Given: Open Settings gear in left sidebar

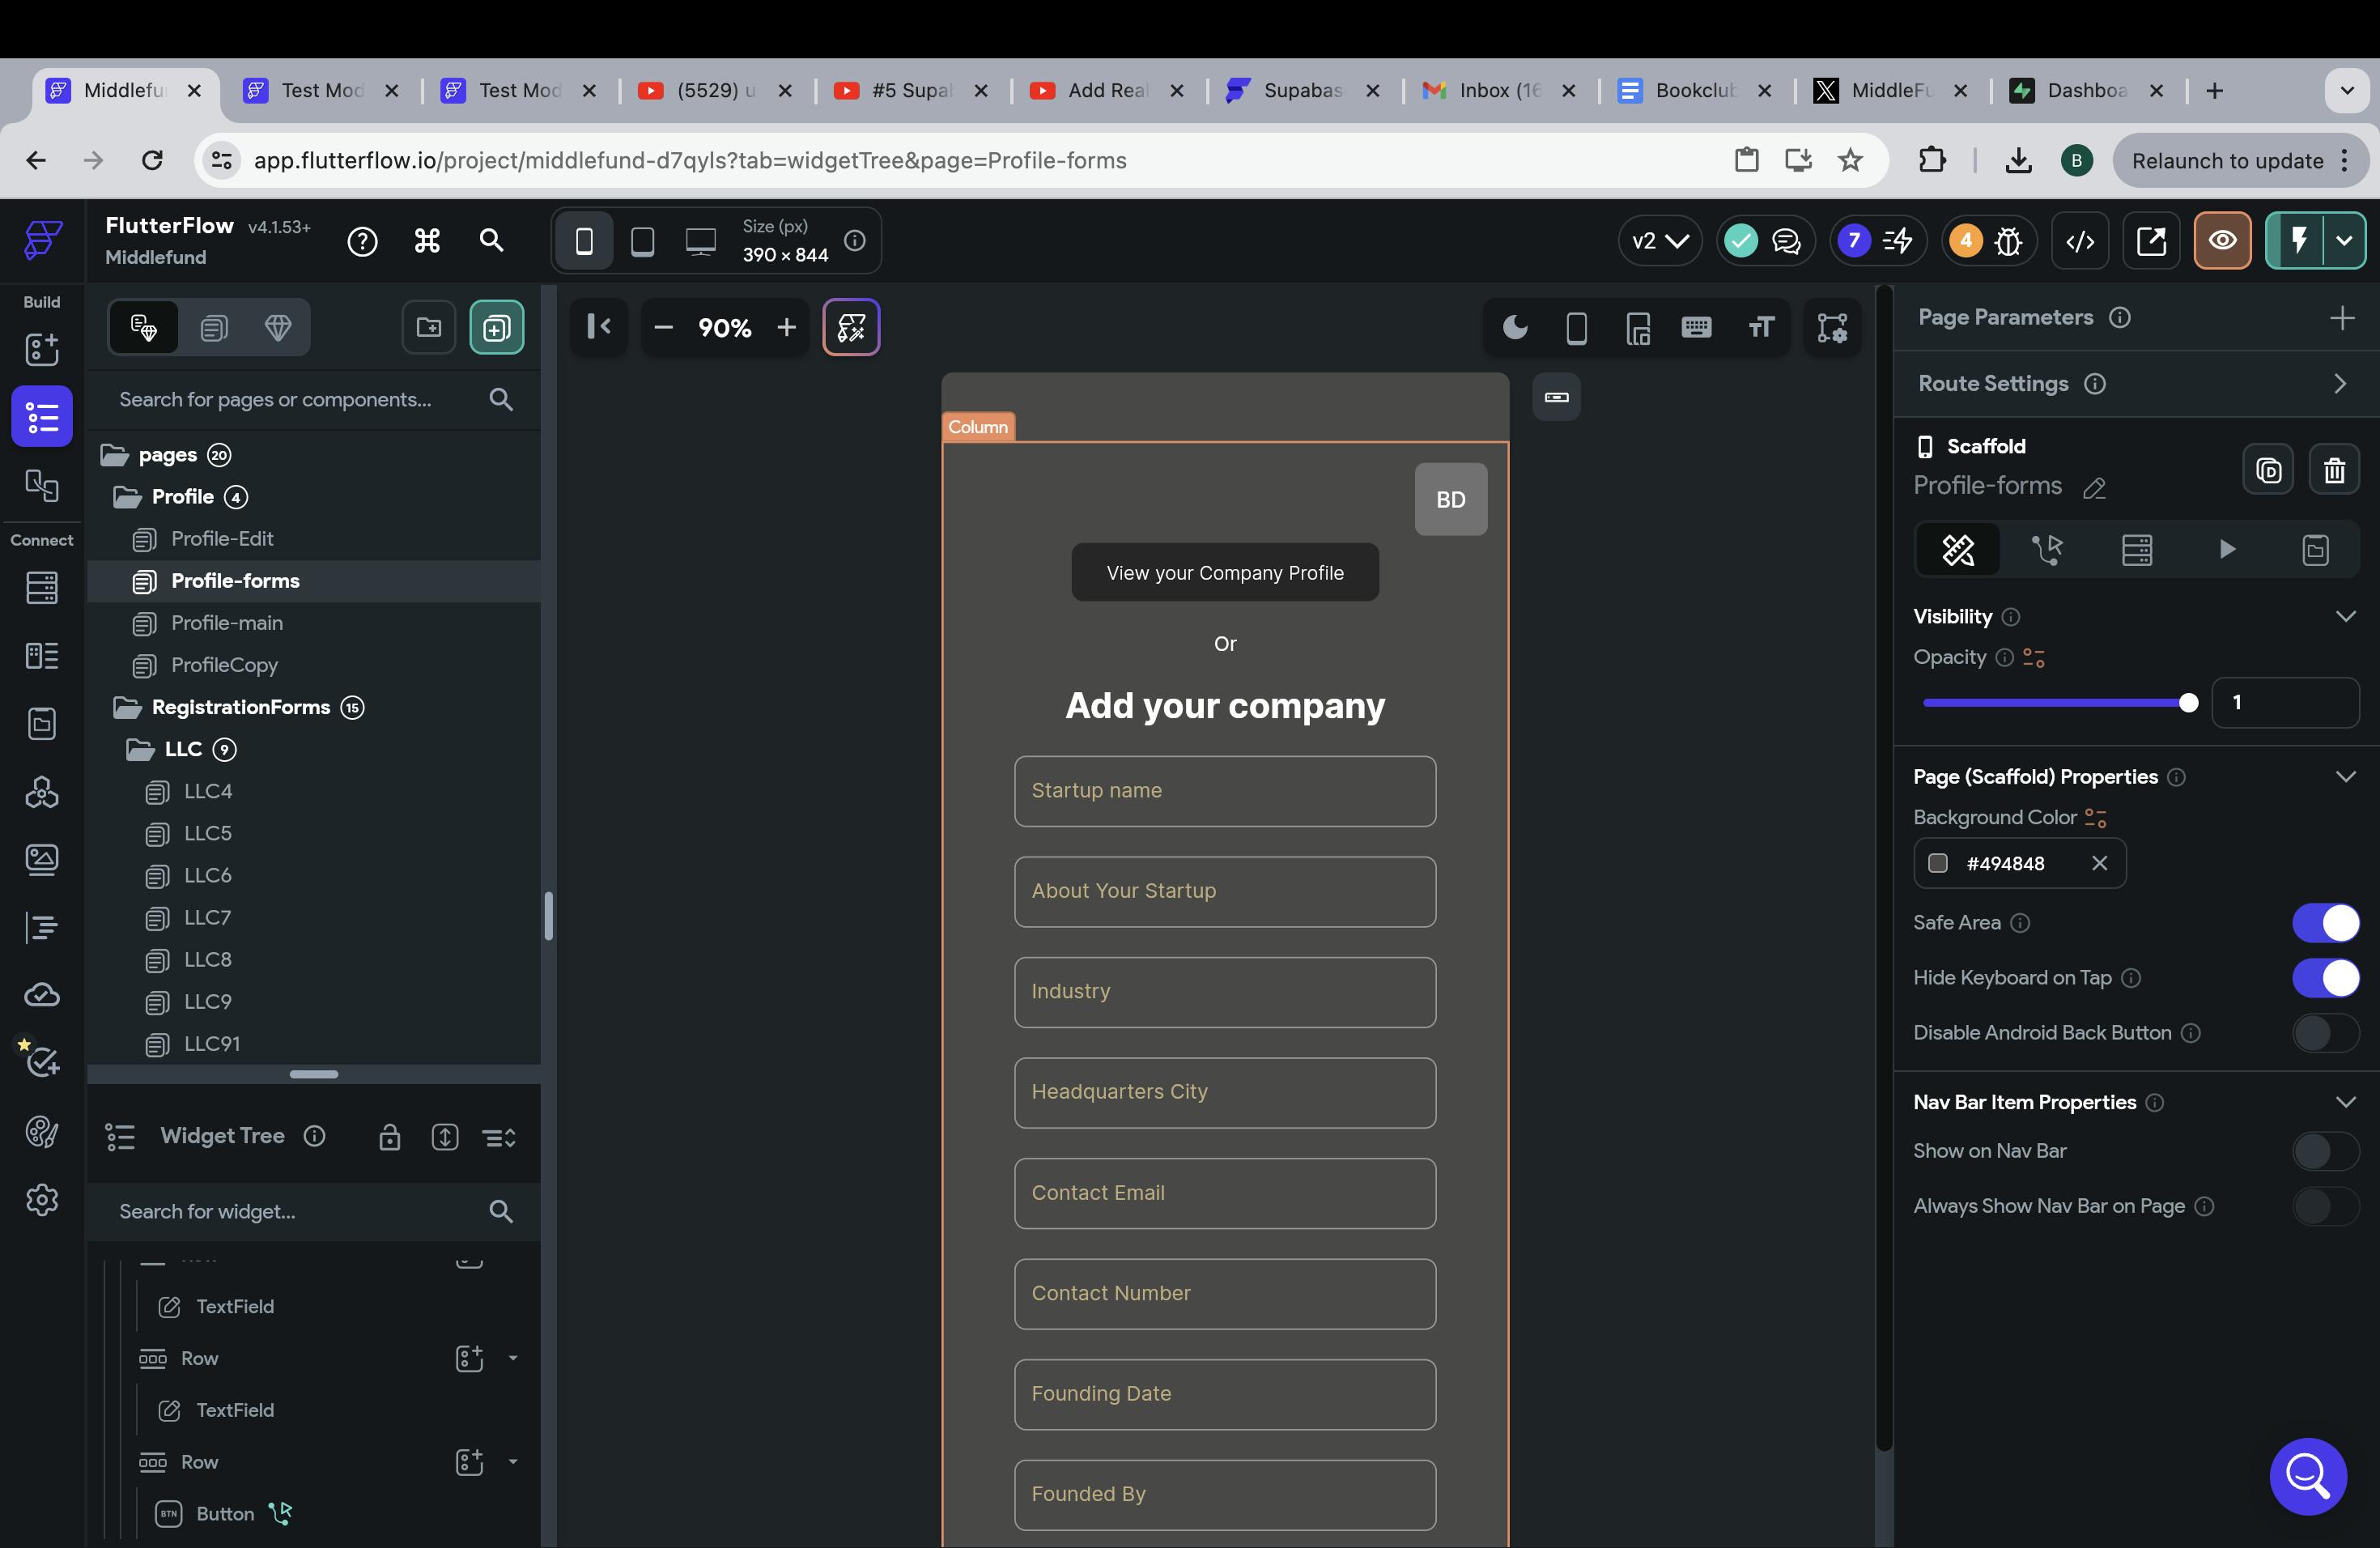Looking at the screenshot, I should pos(42,1199).
